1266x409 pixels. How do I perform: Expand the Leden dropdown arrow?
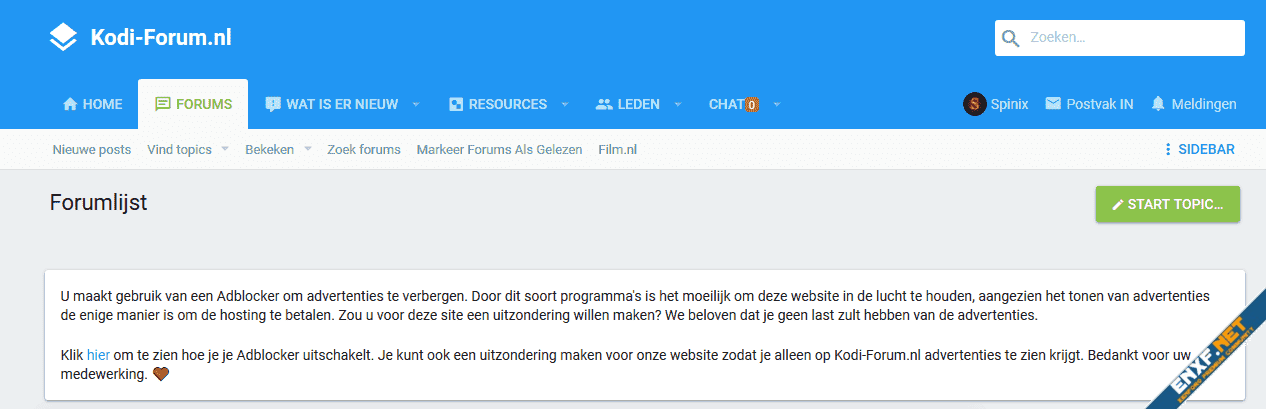coord(677,104)
